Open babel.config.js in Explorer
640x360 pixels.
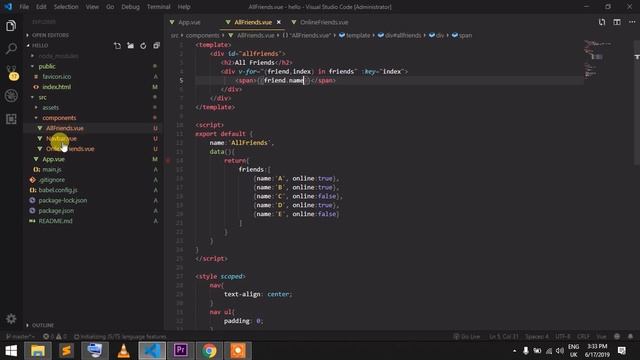[58, 190]
